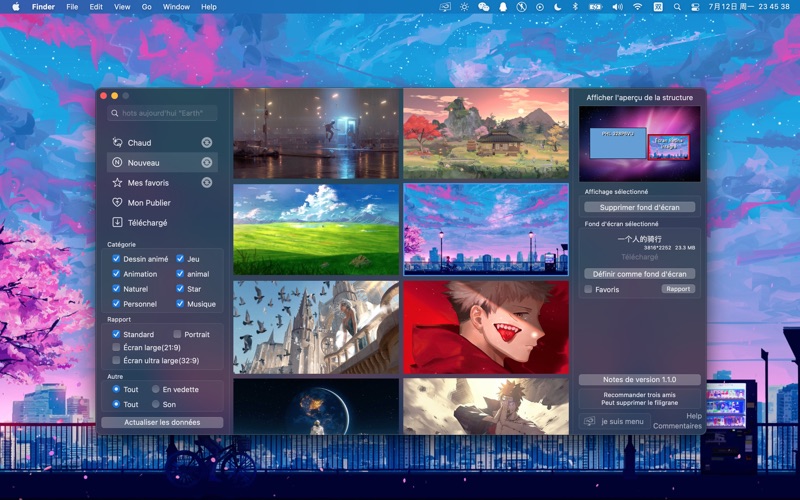This screenshot has height=500, width=800.
Task: Open the Commentaires link
Action: [677, 426]
